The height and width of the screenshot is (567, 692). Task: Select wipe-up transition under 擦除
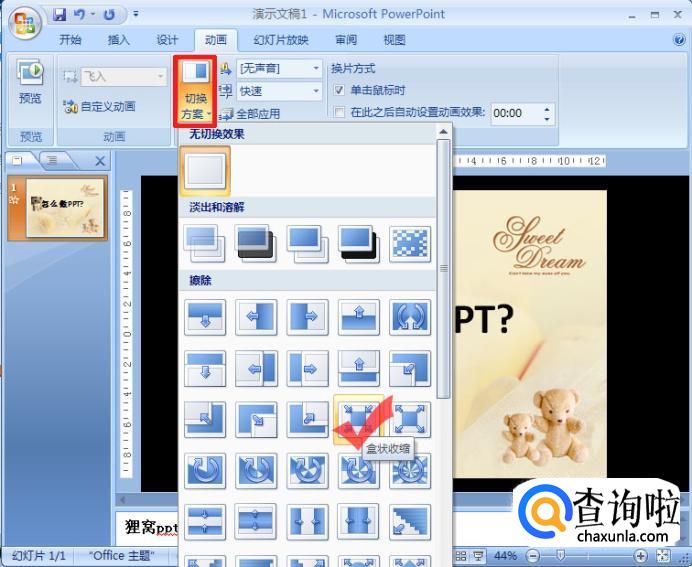click(359, 317)
